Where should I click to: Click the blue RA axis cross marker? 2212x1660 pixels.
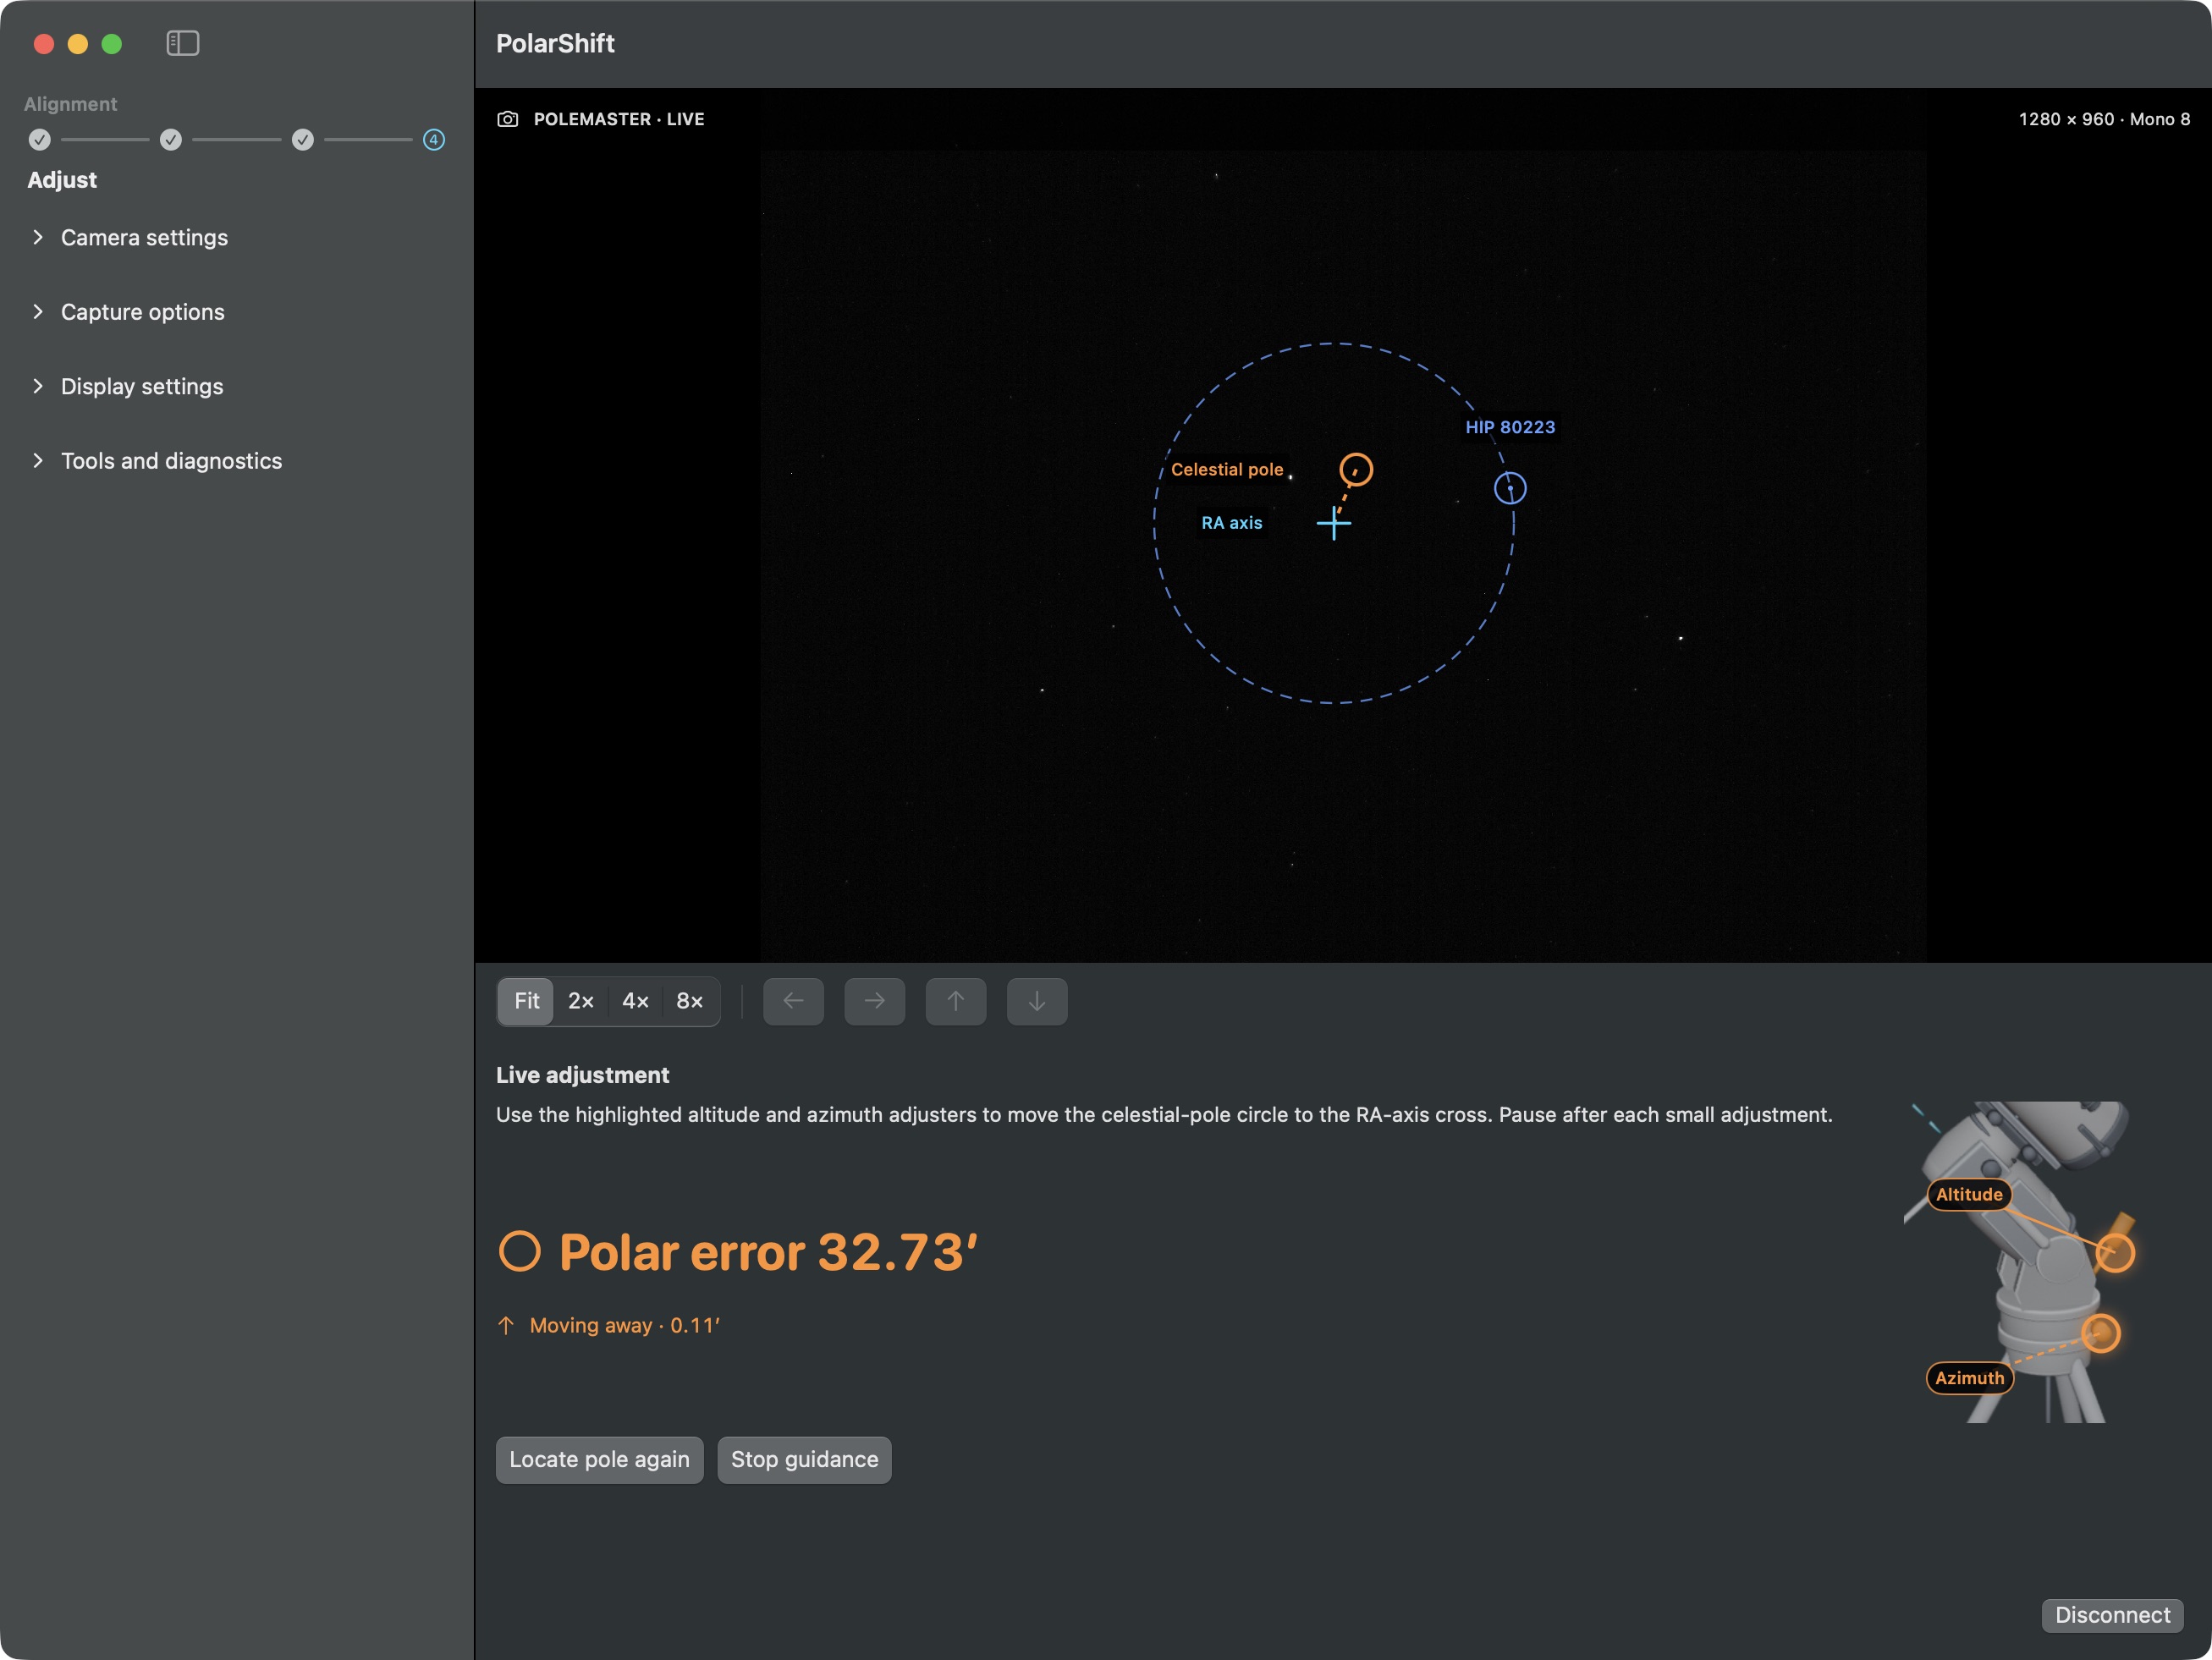click(x=1333, y=523)
